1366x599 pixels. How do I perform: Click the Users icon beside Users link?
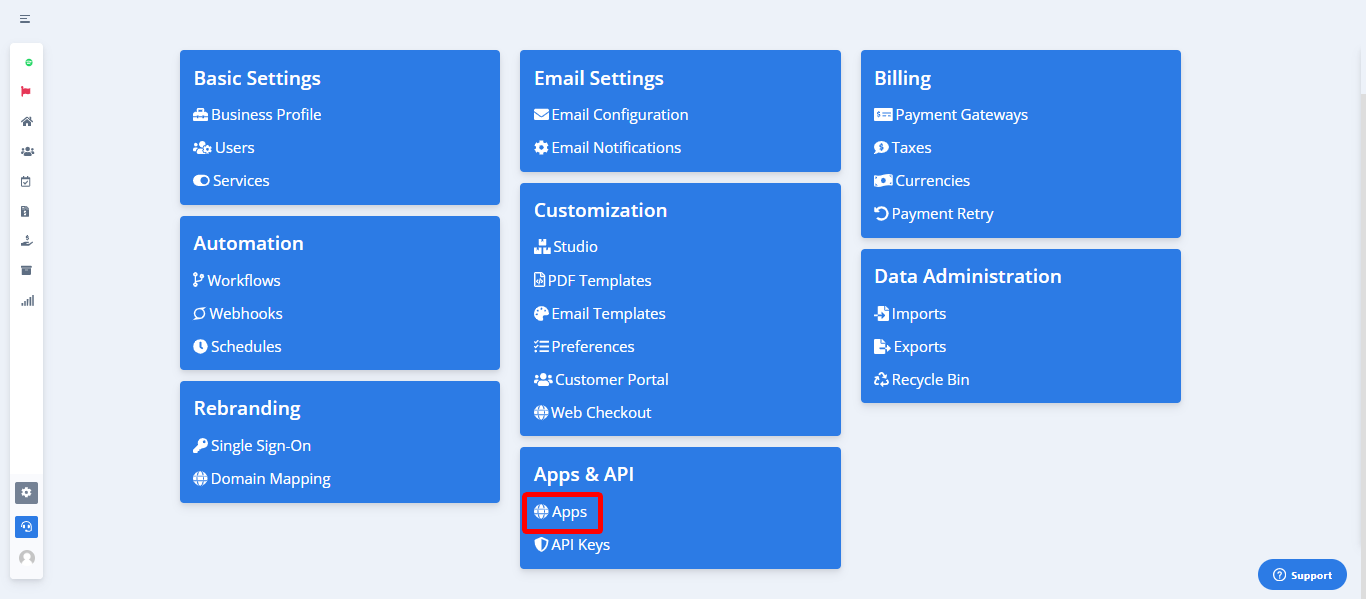[x=202, y=148]
